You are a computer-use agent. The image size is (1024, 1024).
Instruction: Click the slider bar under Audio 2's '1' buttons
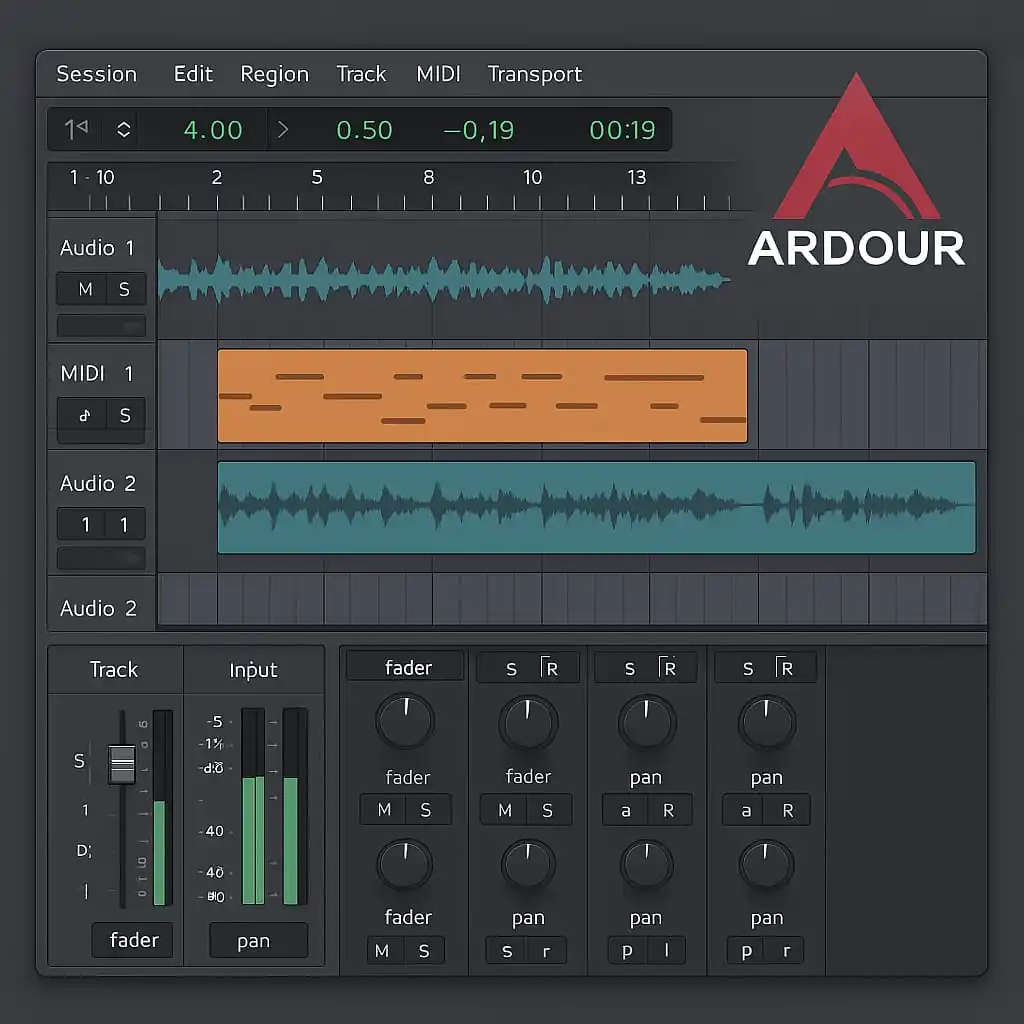click(101, 558)
